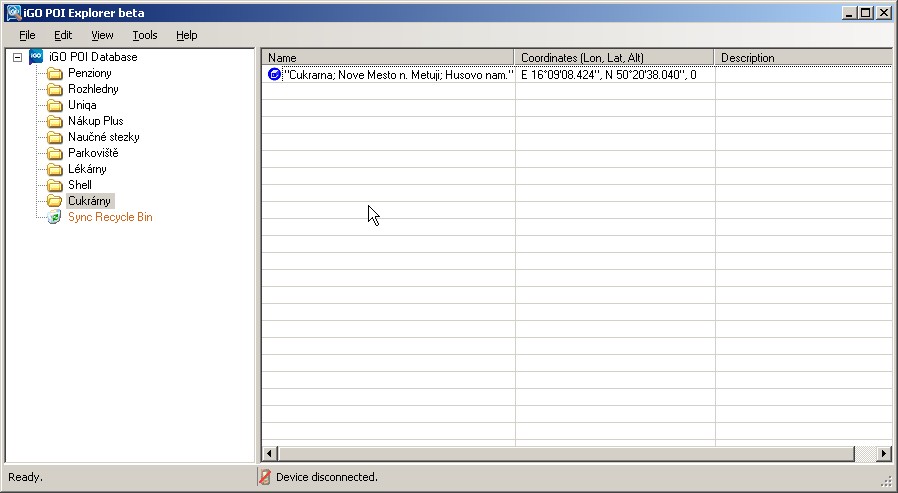Click the Penziony folder icon
The image size is (898, 493).
[x=55, y=74]
